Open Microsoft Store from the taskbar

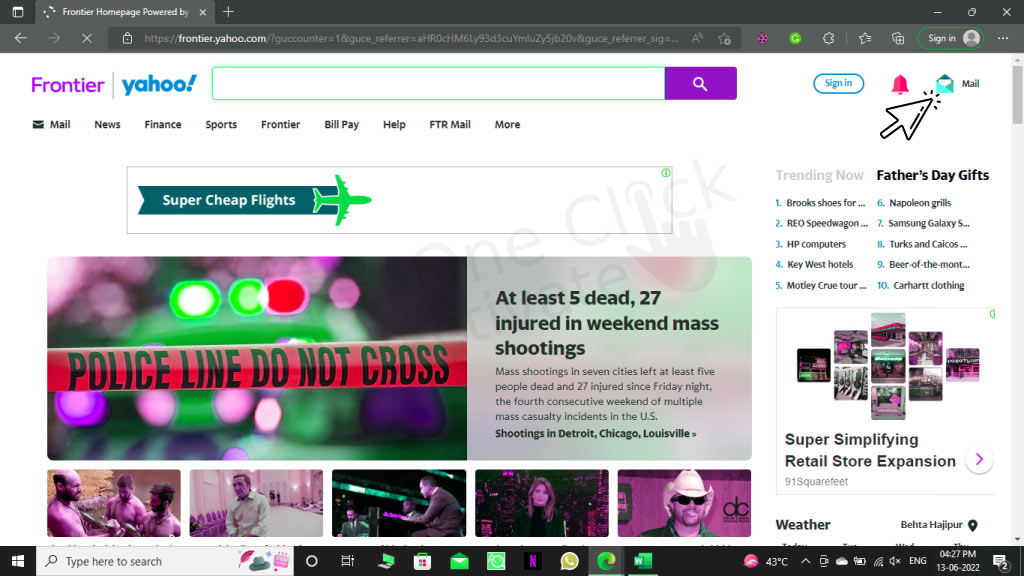click(x=423, y=561)
